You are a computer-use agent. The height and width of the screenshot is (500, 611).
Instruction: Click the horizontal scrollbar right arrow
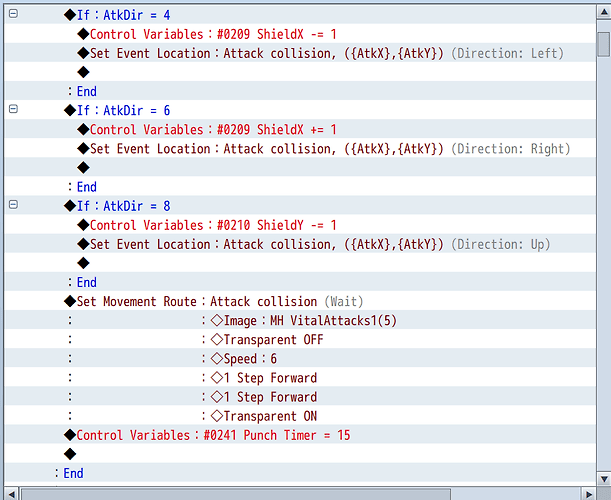pyautogui.click(x=589, y=494)
